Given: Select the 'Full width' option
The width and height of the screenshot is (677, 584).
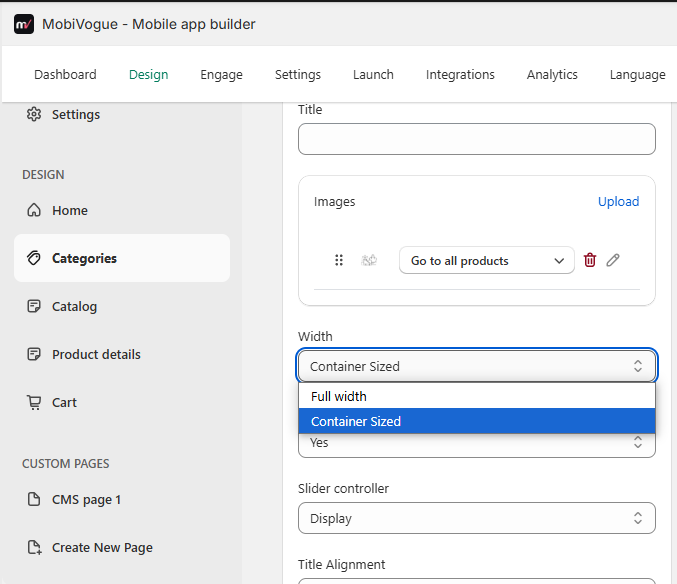Looking at the screenshot, I should coord(477,396).
